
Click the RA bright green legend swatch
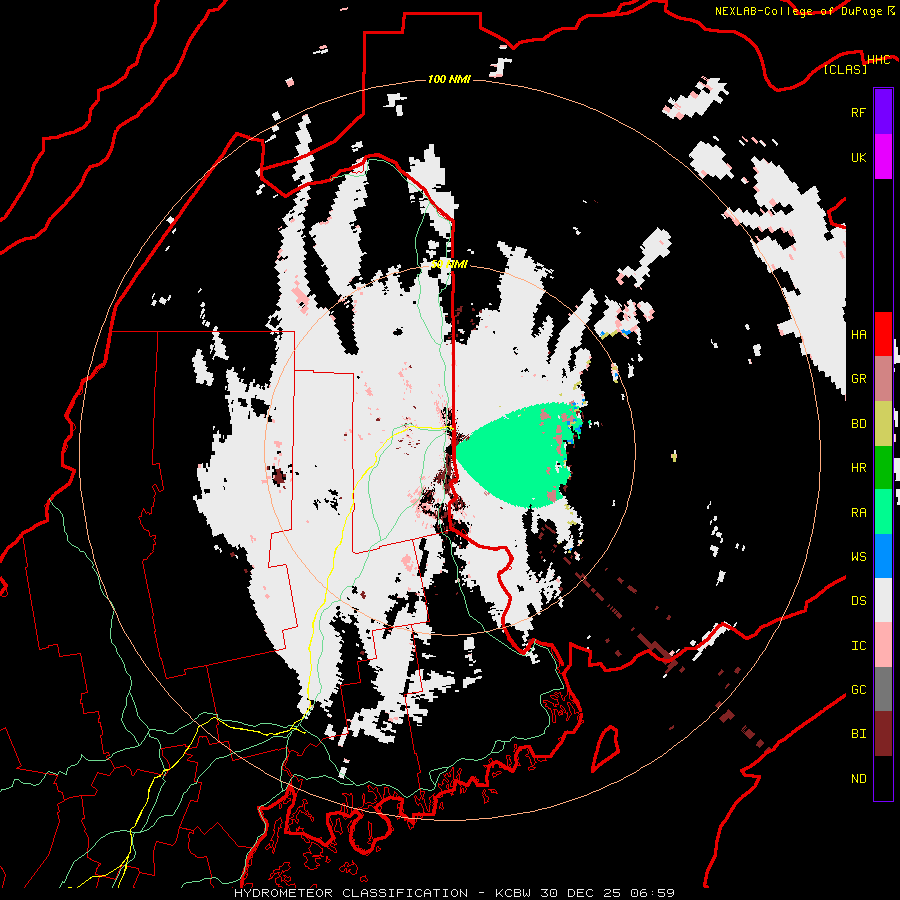coord(883,512)
